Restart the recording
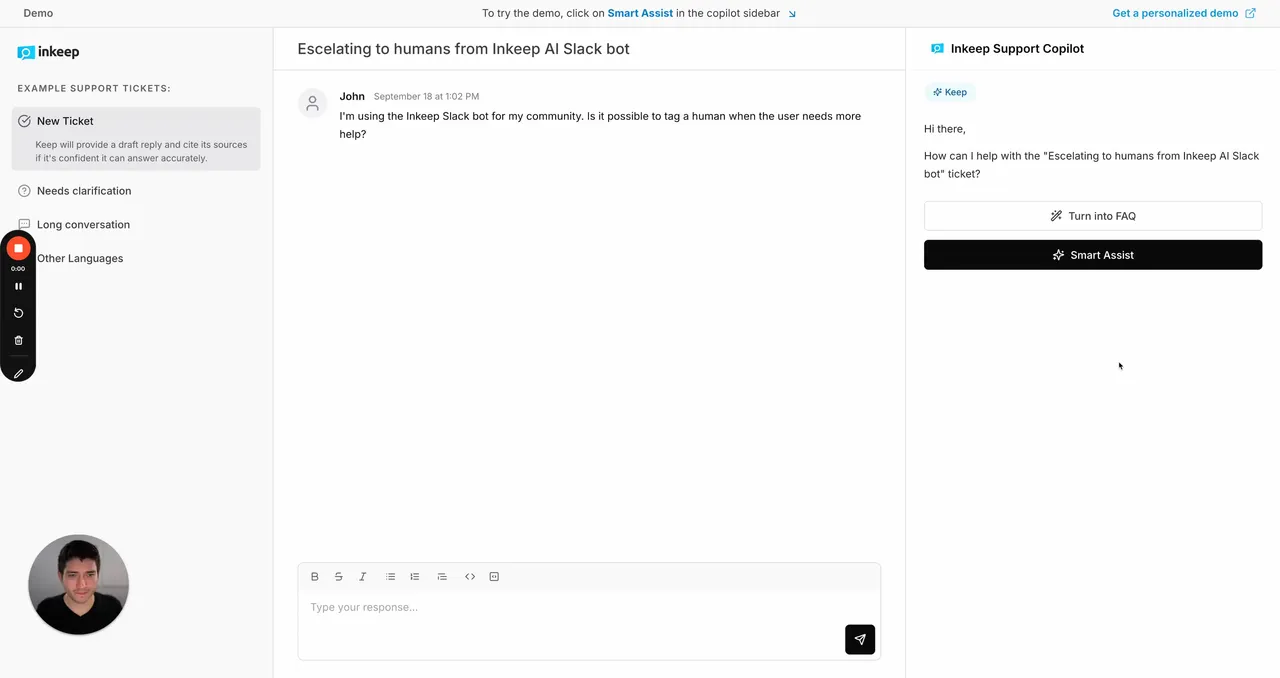This screenshot has height=678, width=1280. [18, 313]
